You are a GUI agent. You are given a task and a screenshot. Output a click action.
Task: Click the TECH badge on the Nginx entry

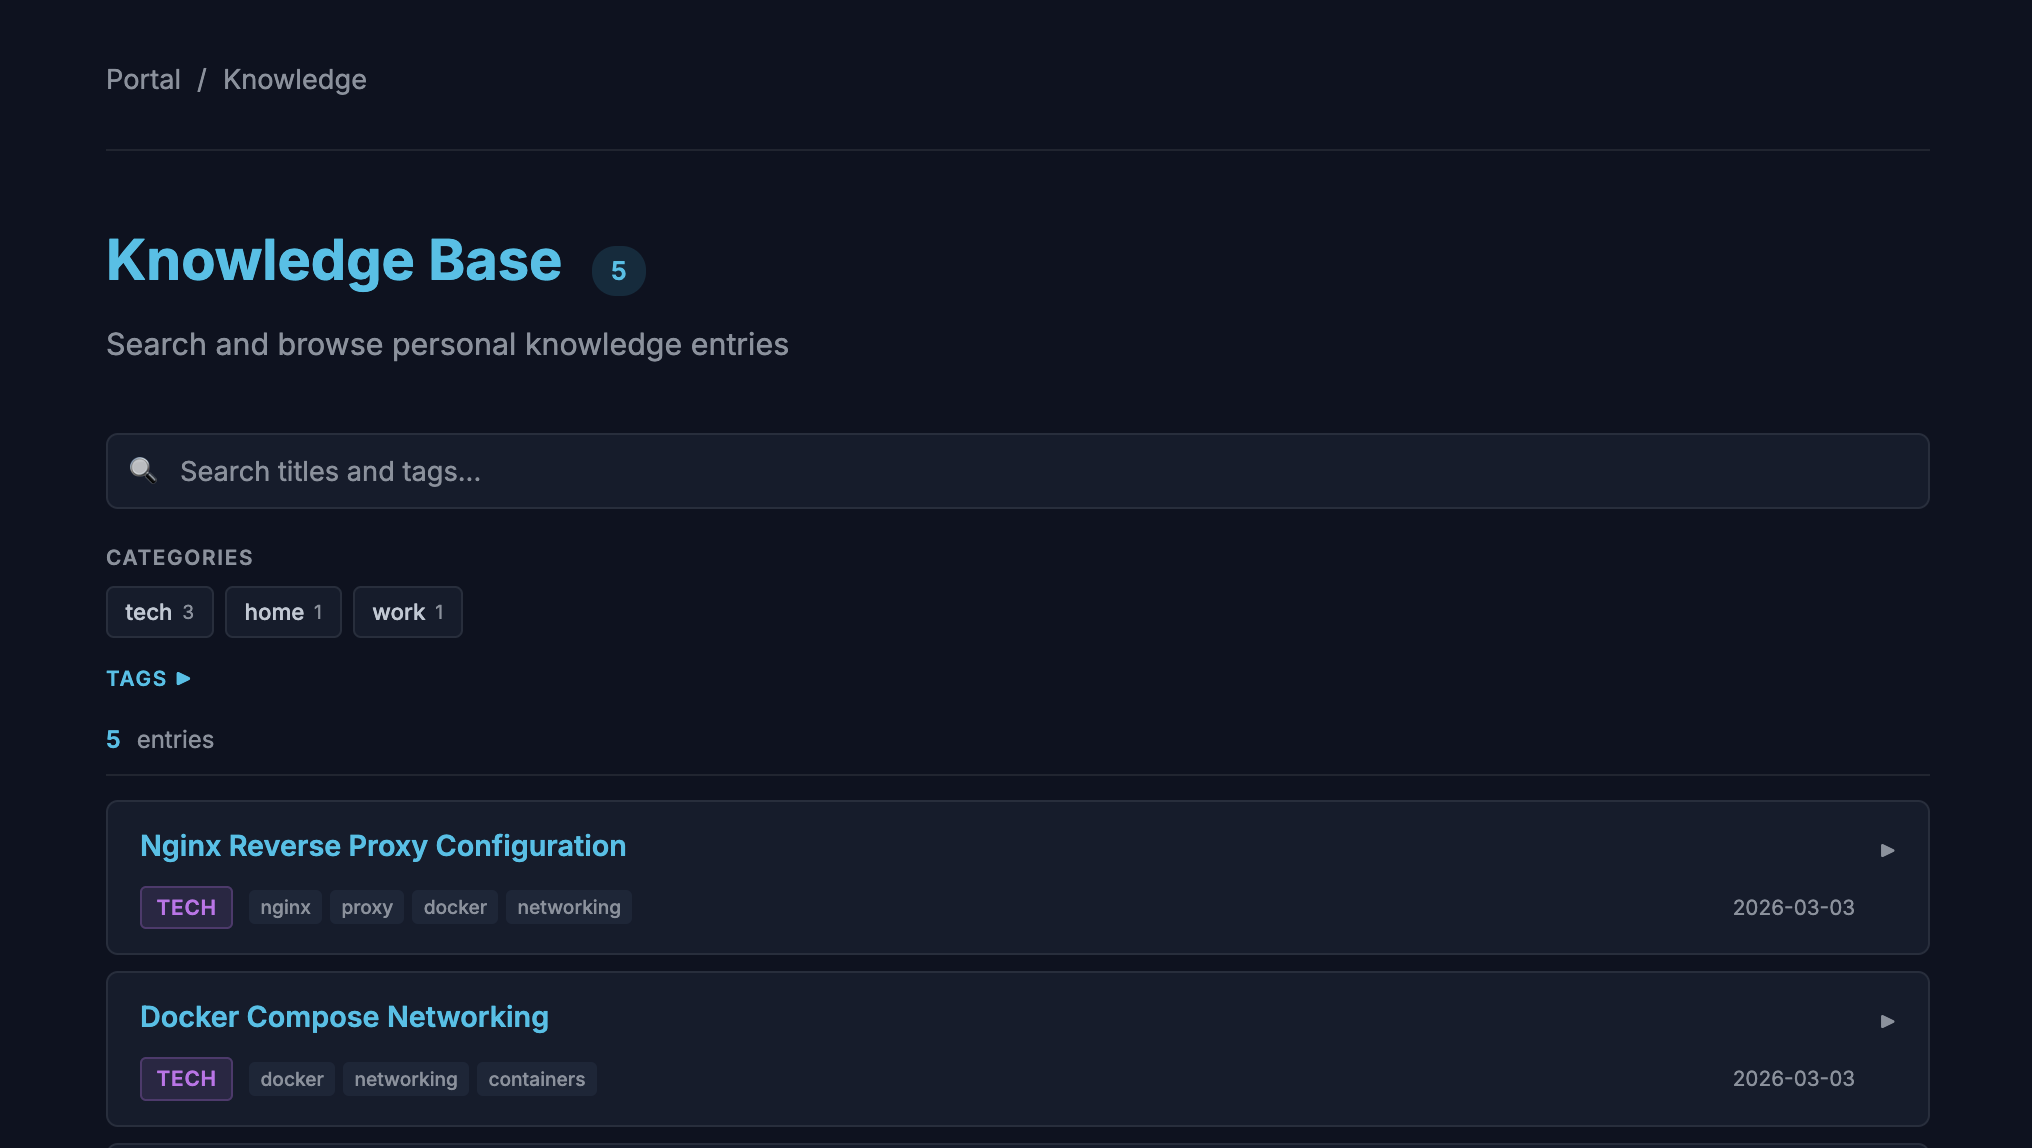tap(186, 907)
